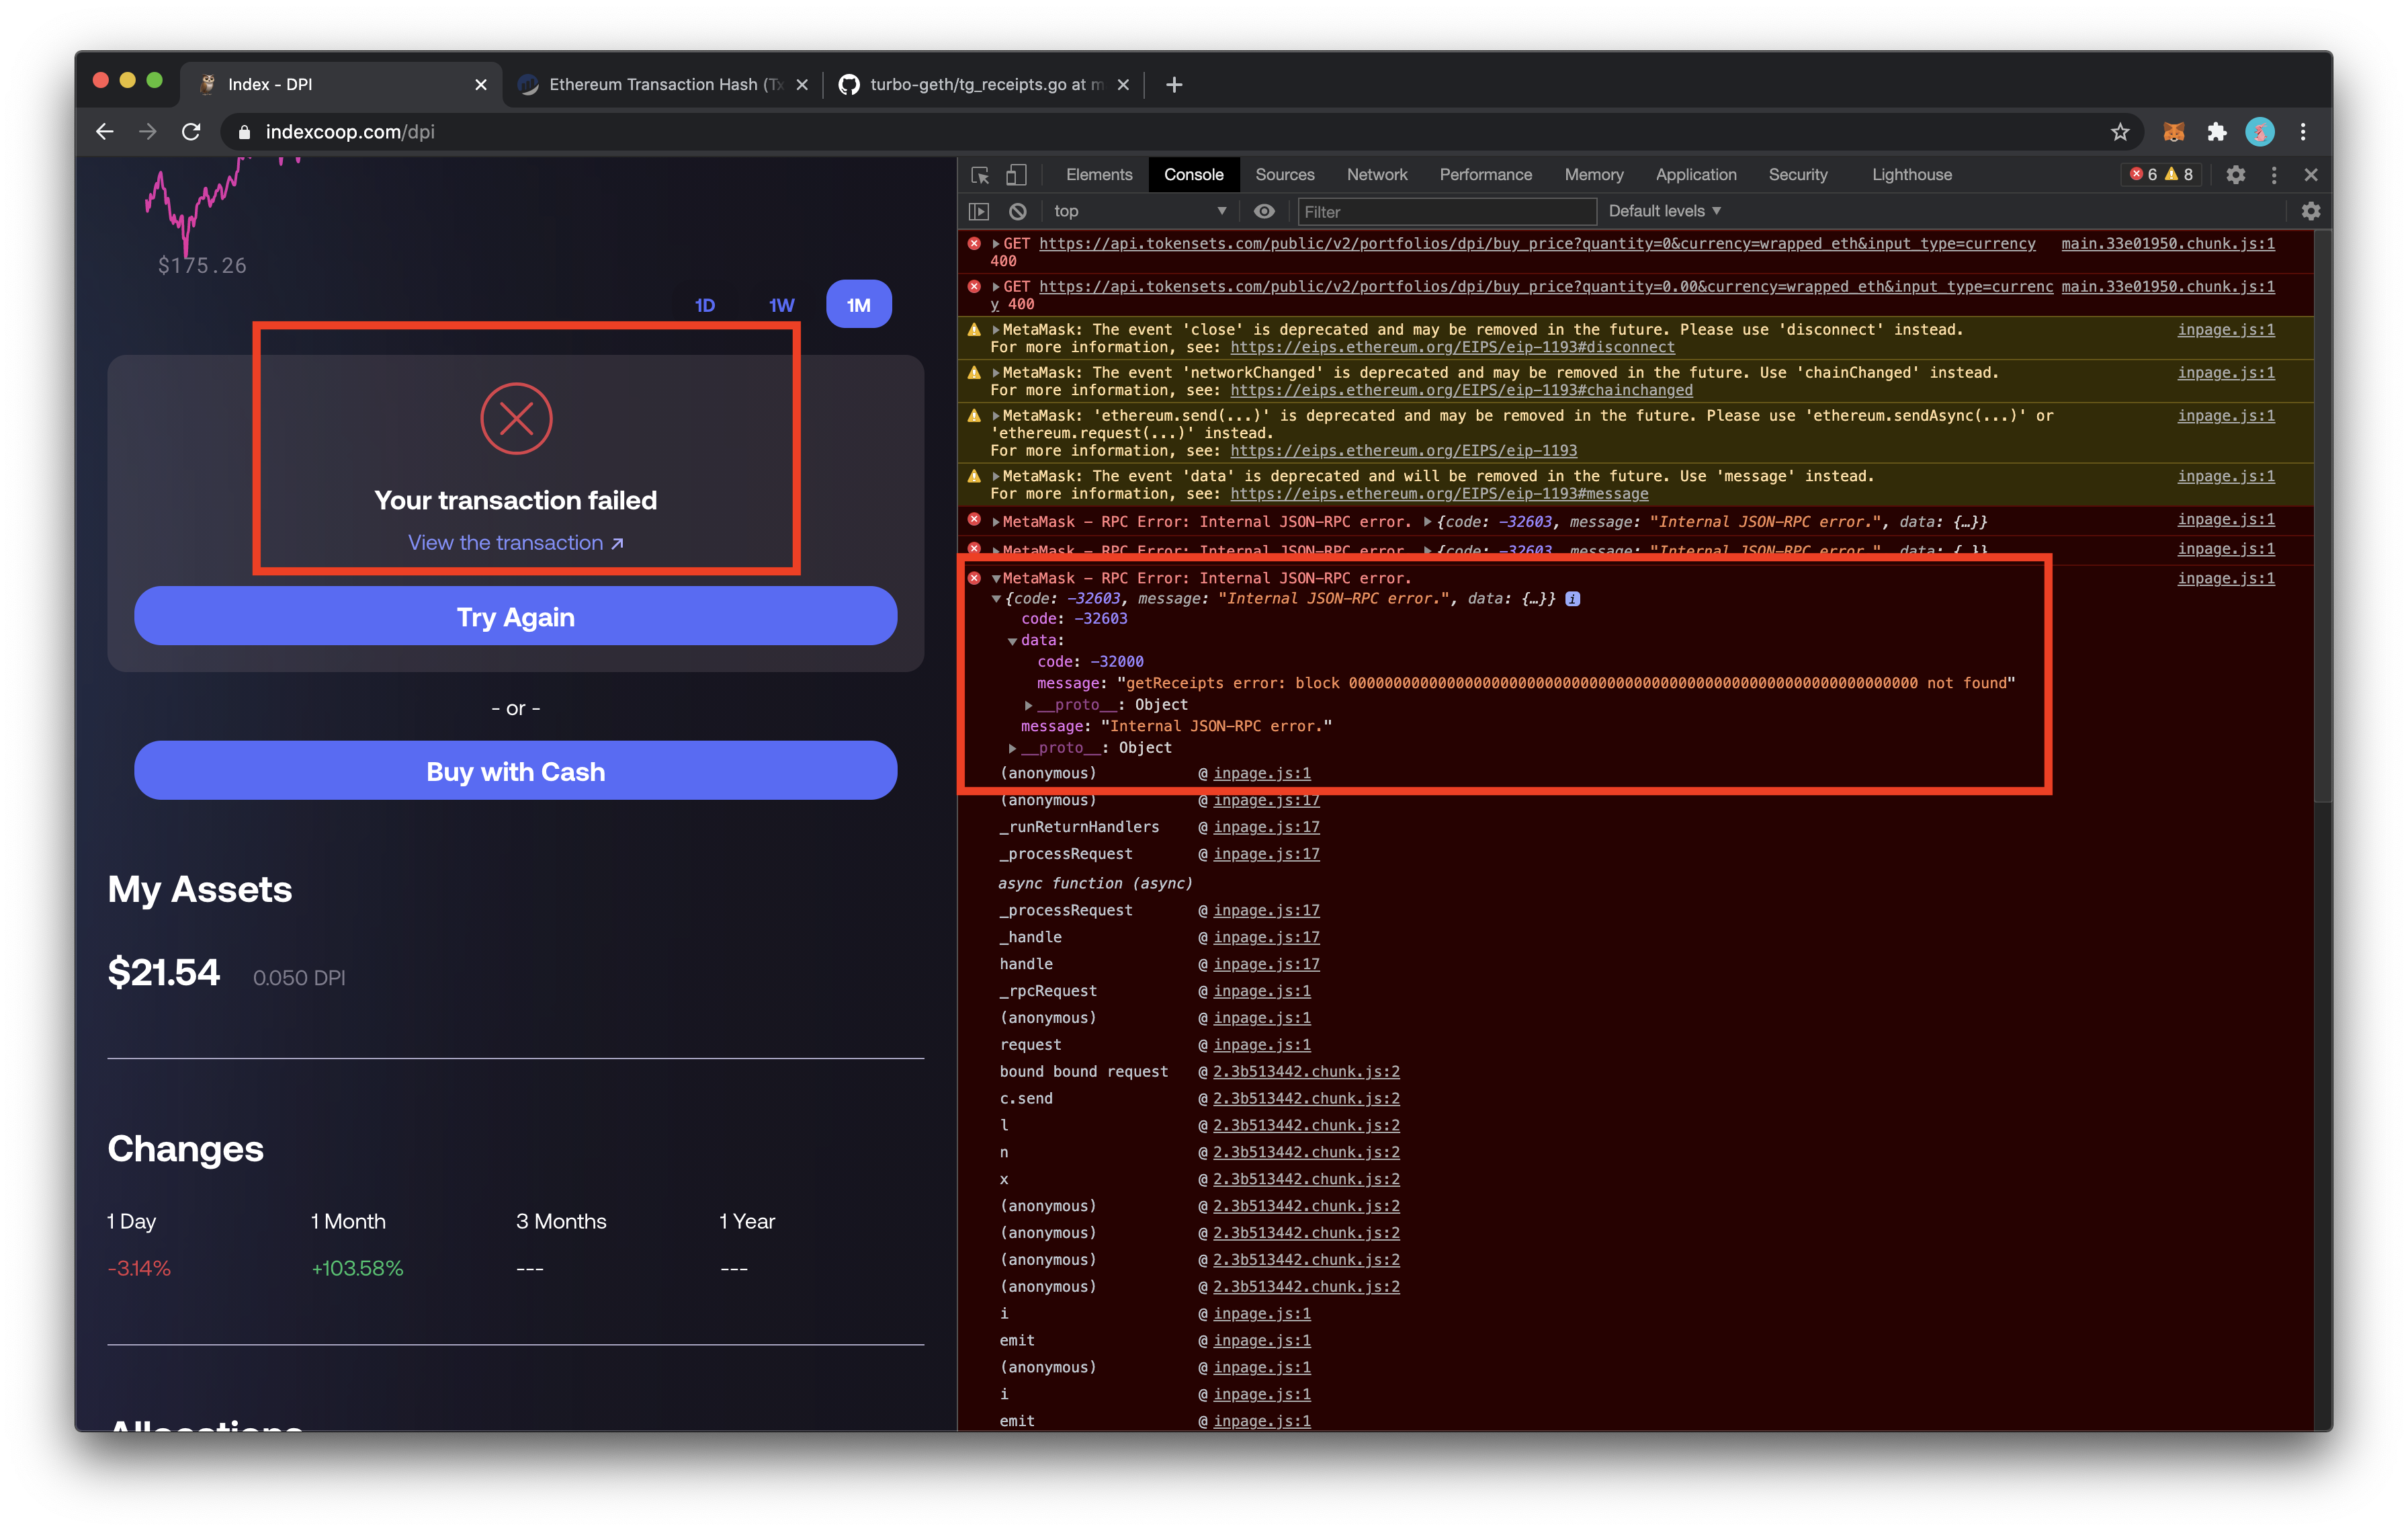Select the 1D chart range

(x=705, y=305)
